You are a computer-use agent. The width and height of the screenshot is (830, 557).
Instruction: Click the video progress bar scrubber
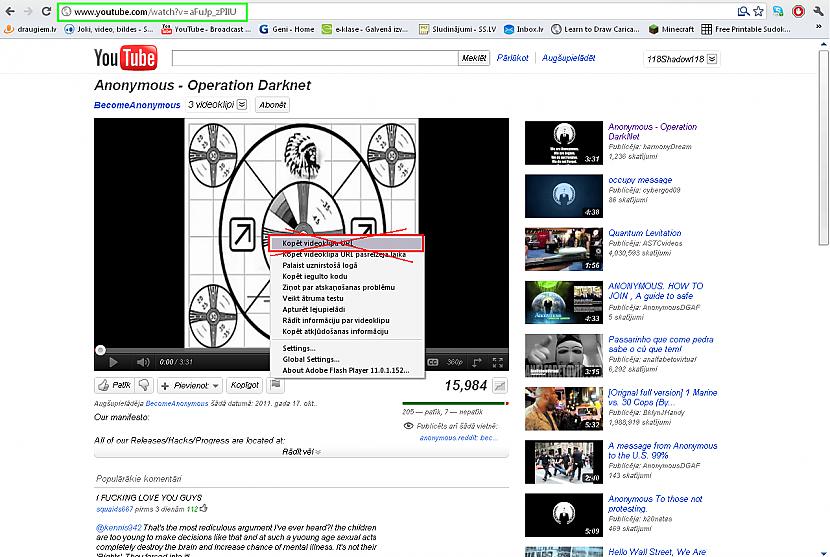(100, 350)
